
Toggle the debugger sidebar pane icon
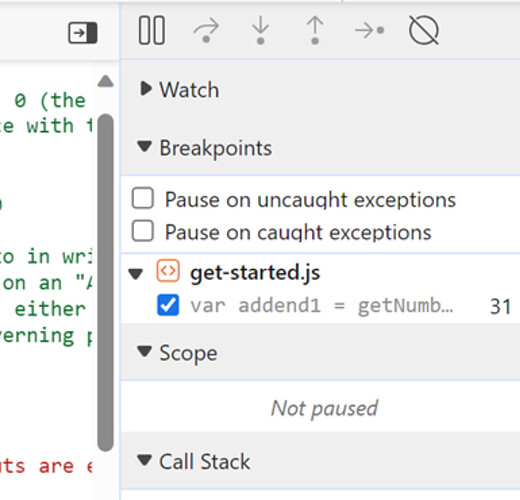[83, 33]
